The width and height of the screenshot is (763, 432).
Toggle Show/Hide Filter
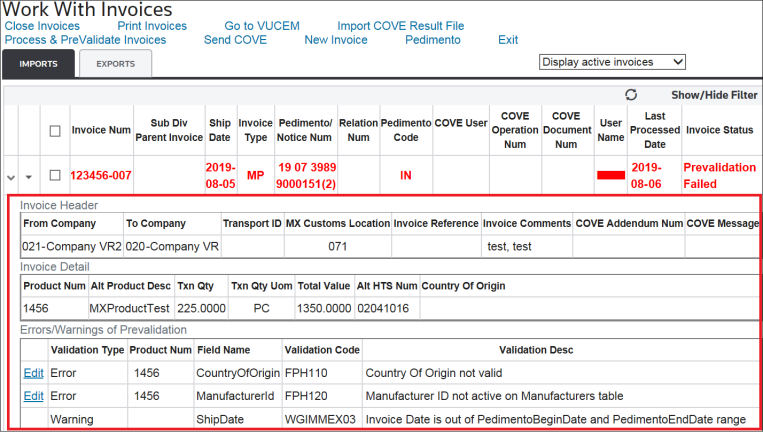point(714,95)
